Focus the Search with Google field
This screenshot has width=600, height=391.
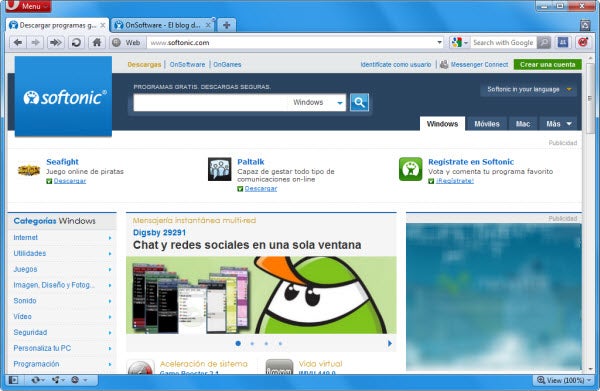pos(503,42)
